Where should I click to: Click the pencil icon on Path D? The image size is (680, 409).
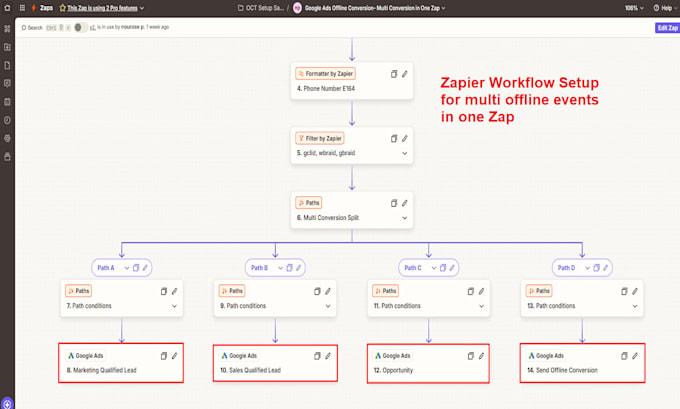606,268
